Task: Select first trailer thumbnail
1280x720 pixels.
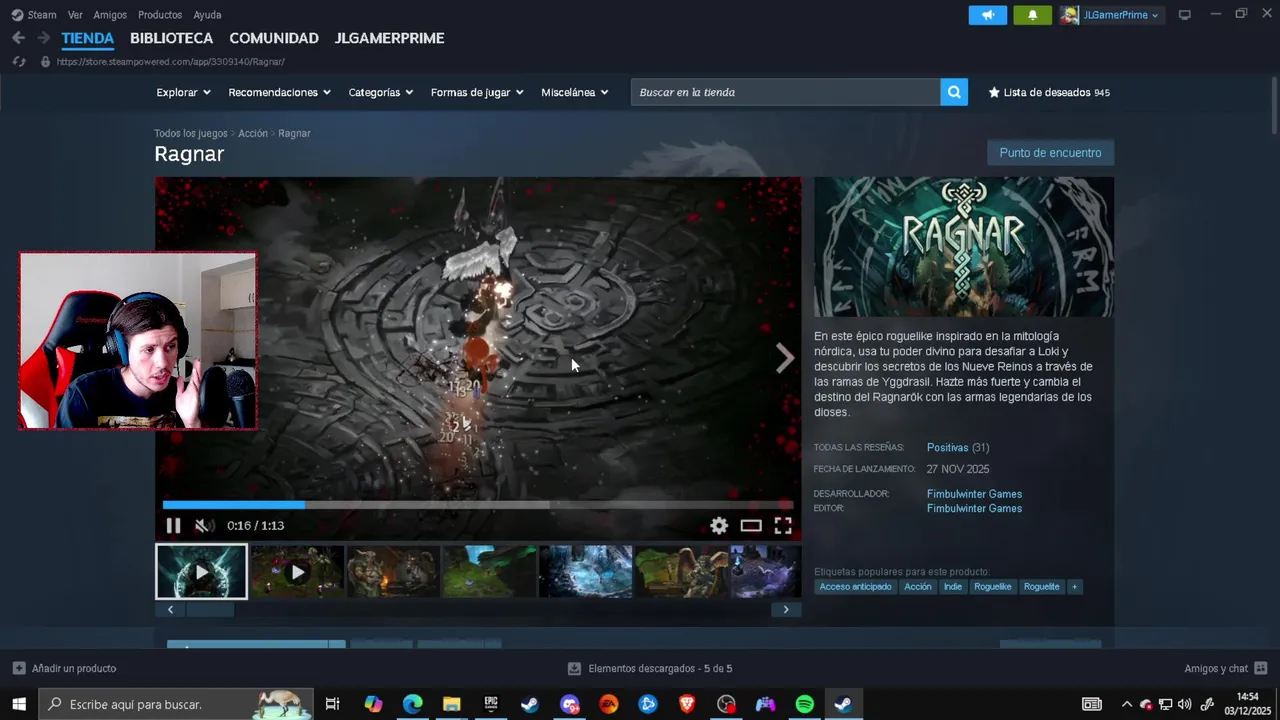Action: 201,571
